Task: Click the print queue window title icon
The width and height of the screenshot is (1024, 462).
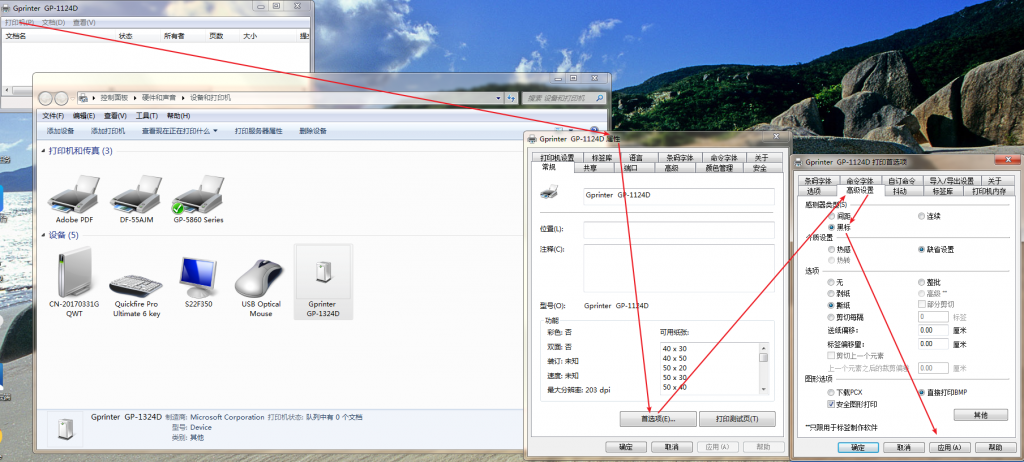Action: click(x=7, y=7)
